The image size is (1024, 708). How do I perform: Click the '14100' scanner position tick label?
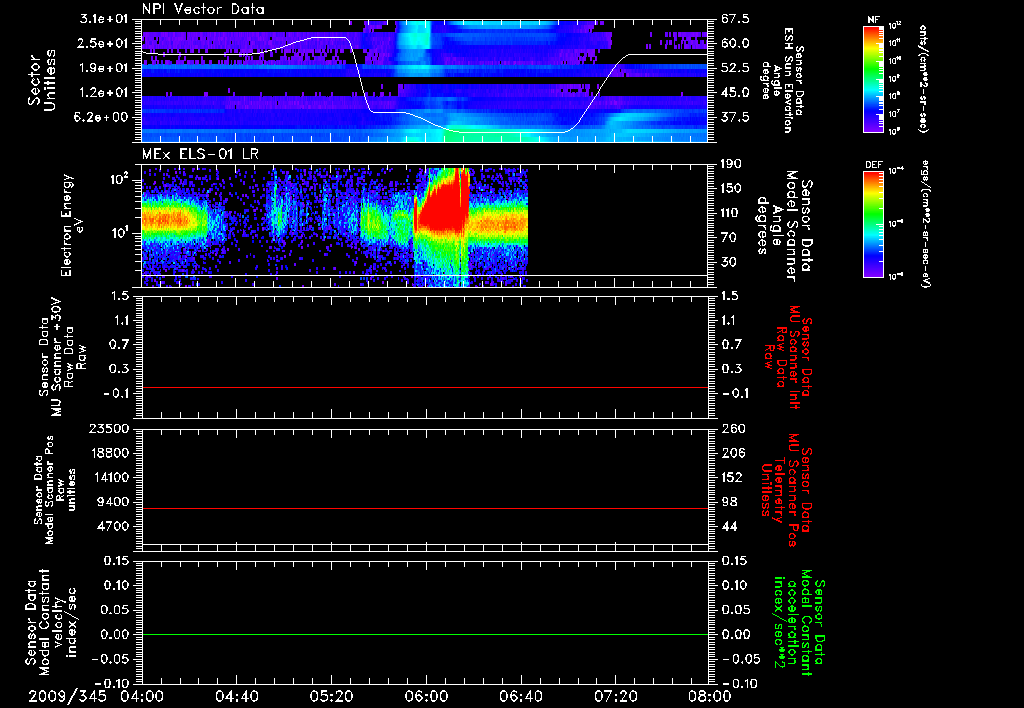pos(110,477)
